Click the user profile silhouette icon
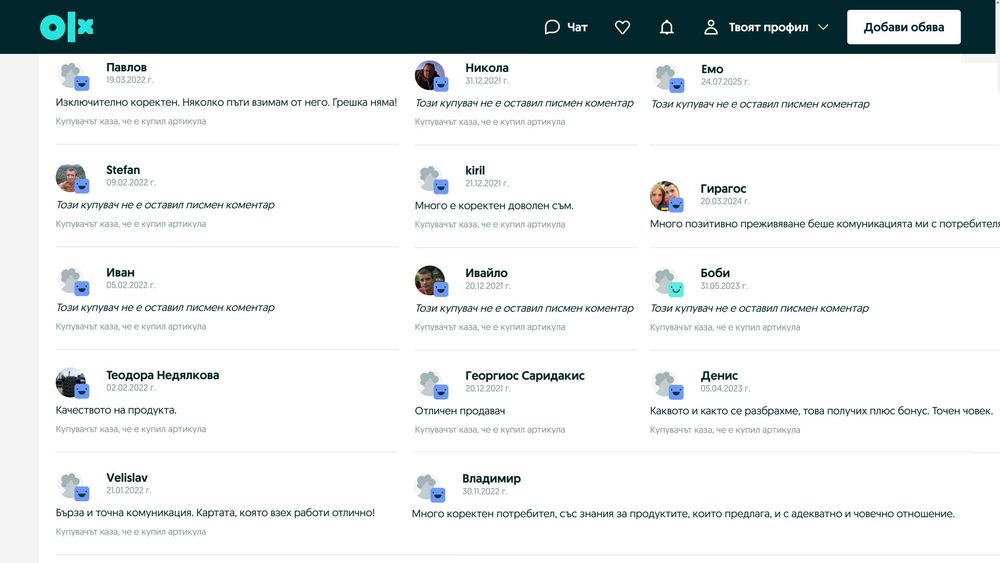1000x563 pixels. (x=710, y=27)
